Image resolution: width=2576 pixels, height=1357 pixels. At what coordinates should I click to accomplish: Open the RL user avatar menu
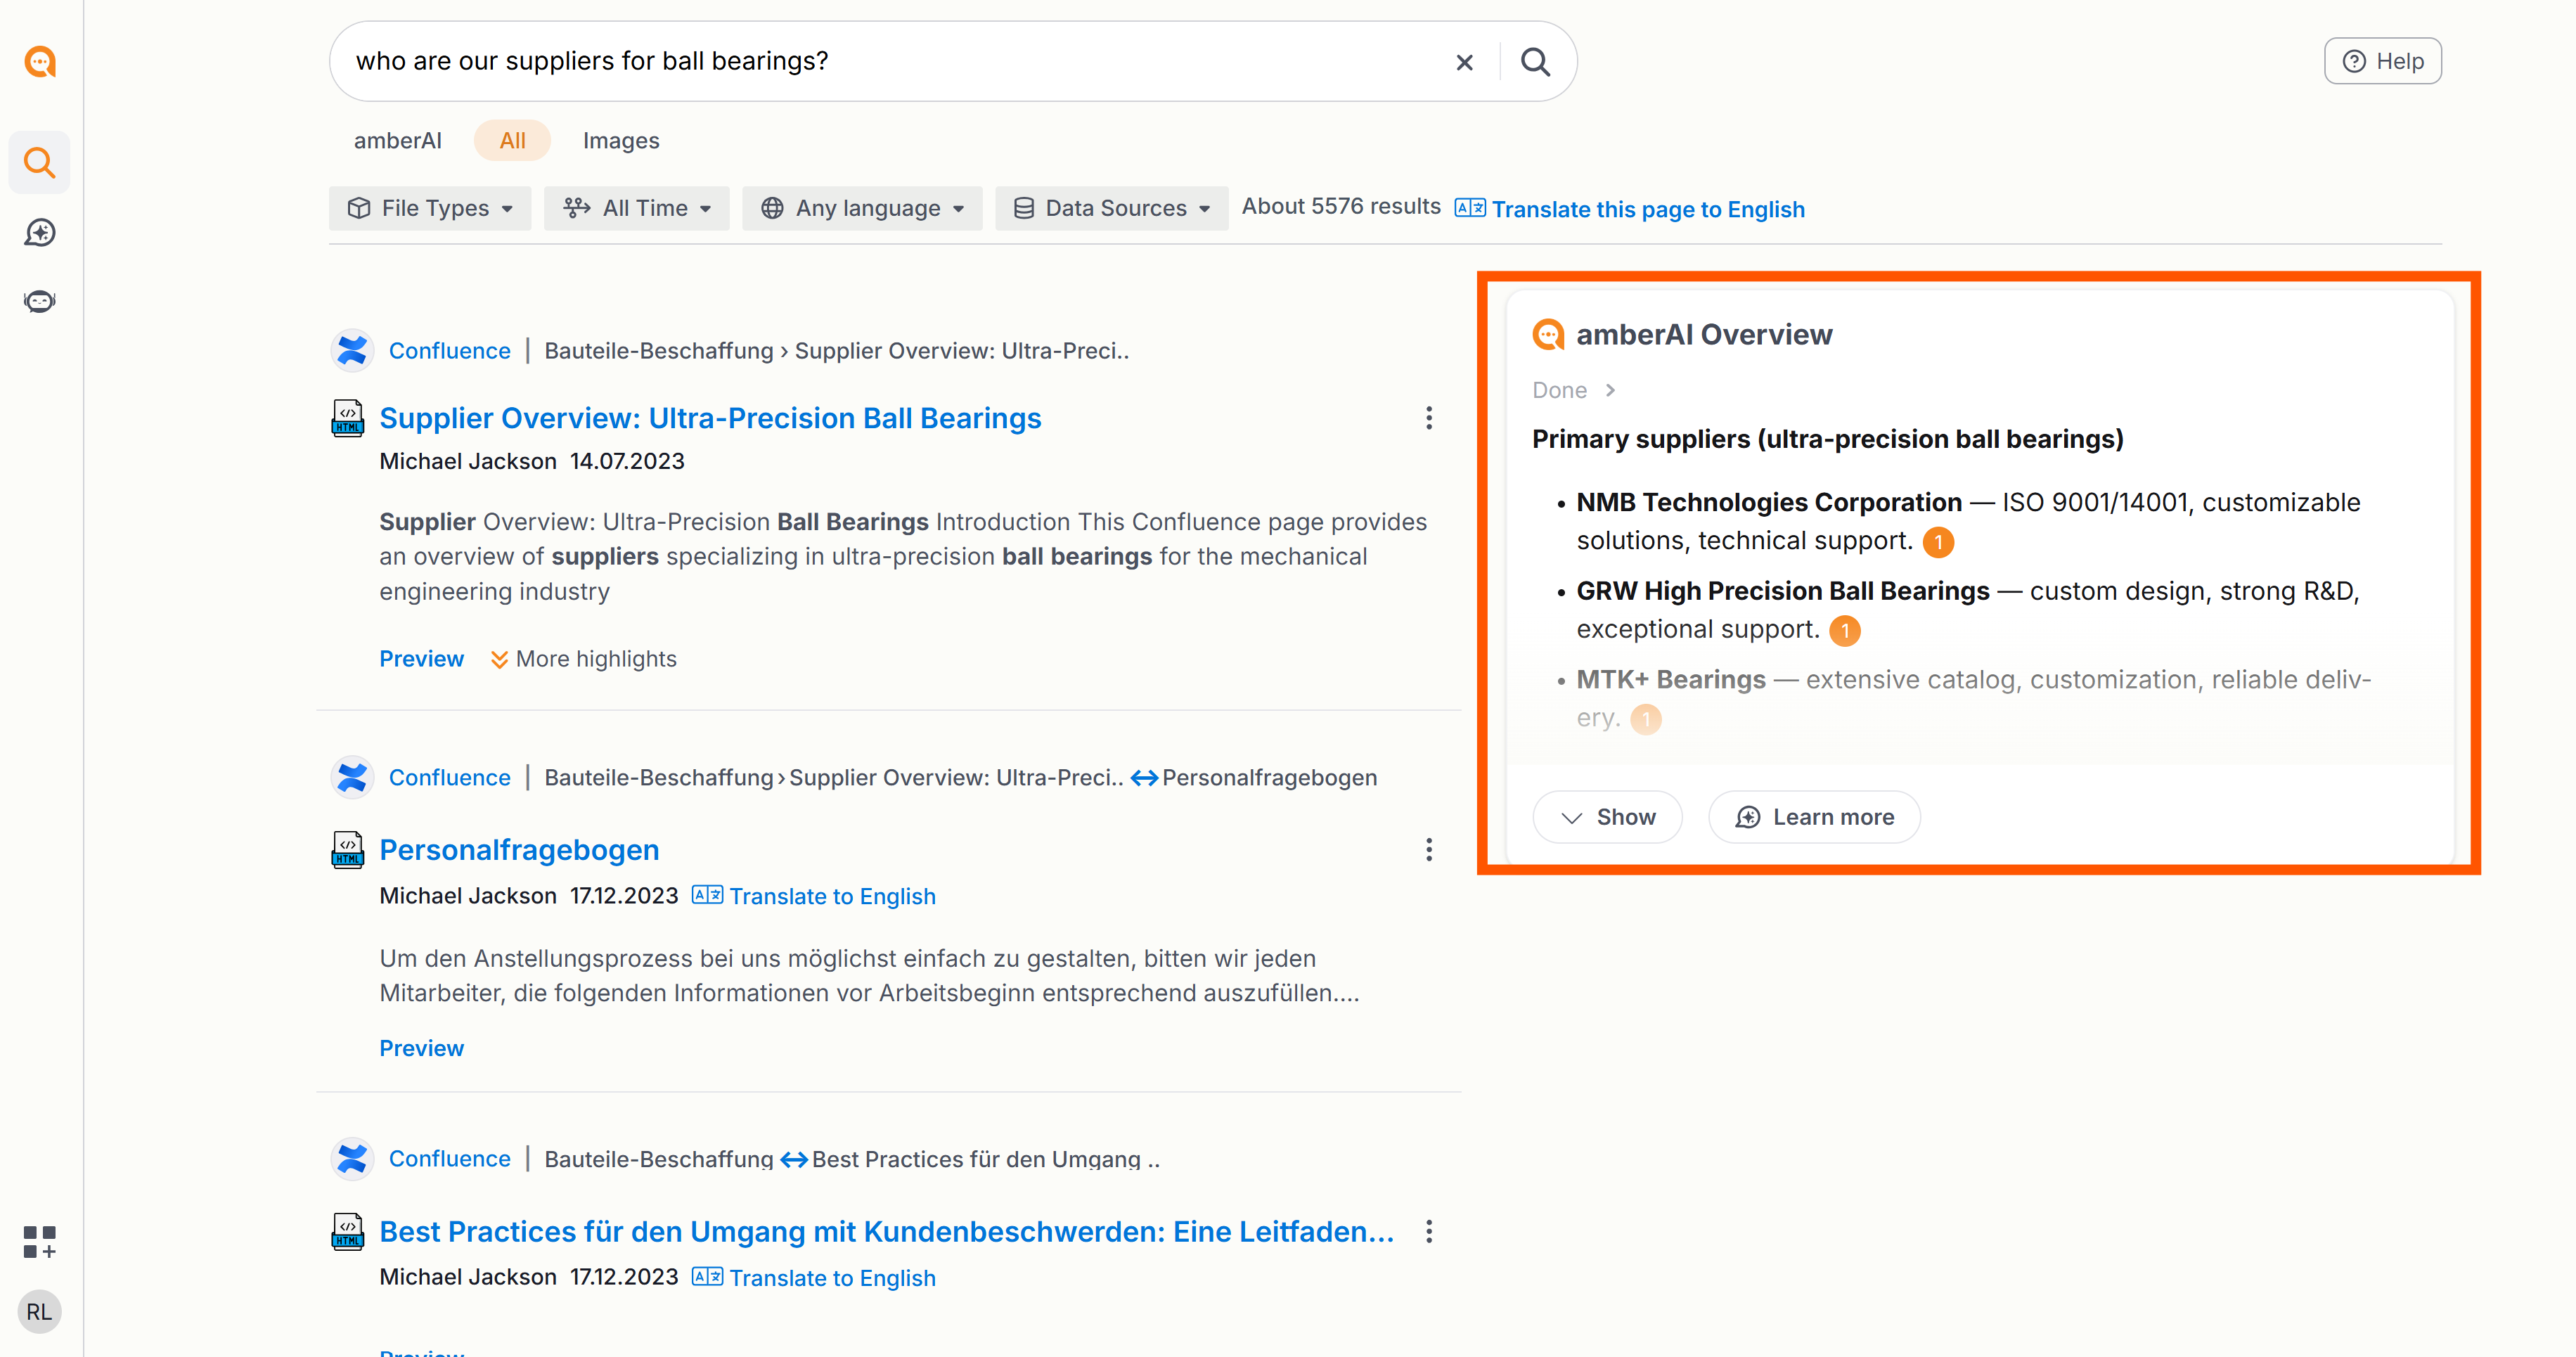click(x=40, y=1312)
